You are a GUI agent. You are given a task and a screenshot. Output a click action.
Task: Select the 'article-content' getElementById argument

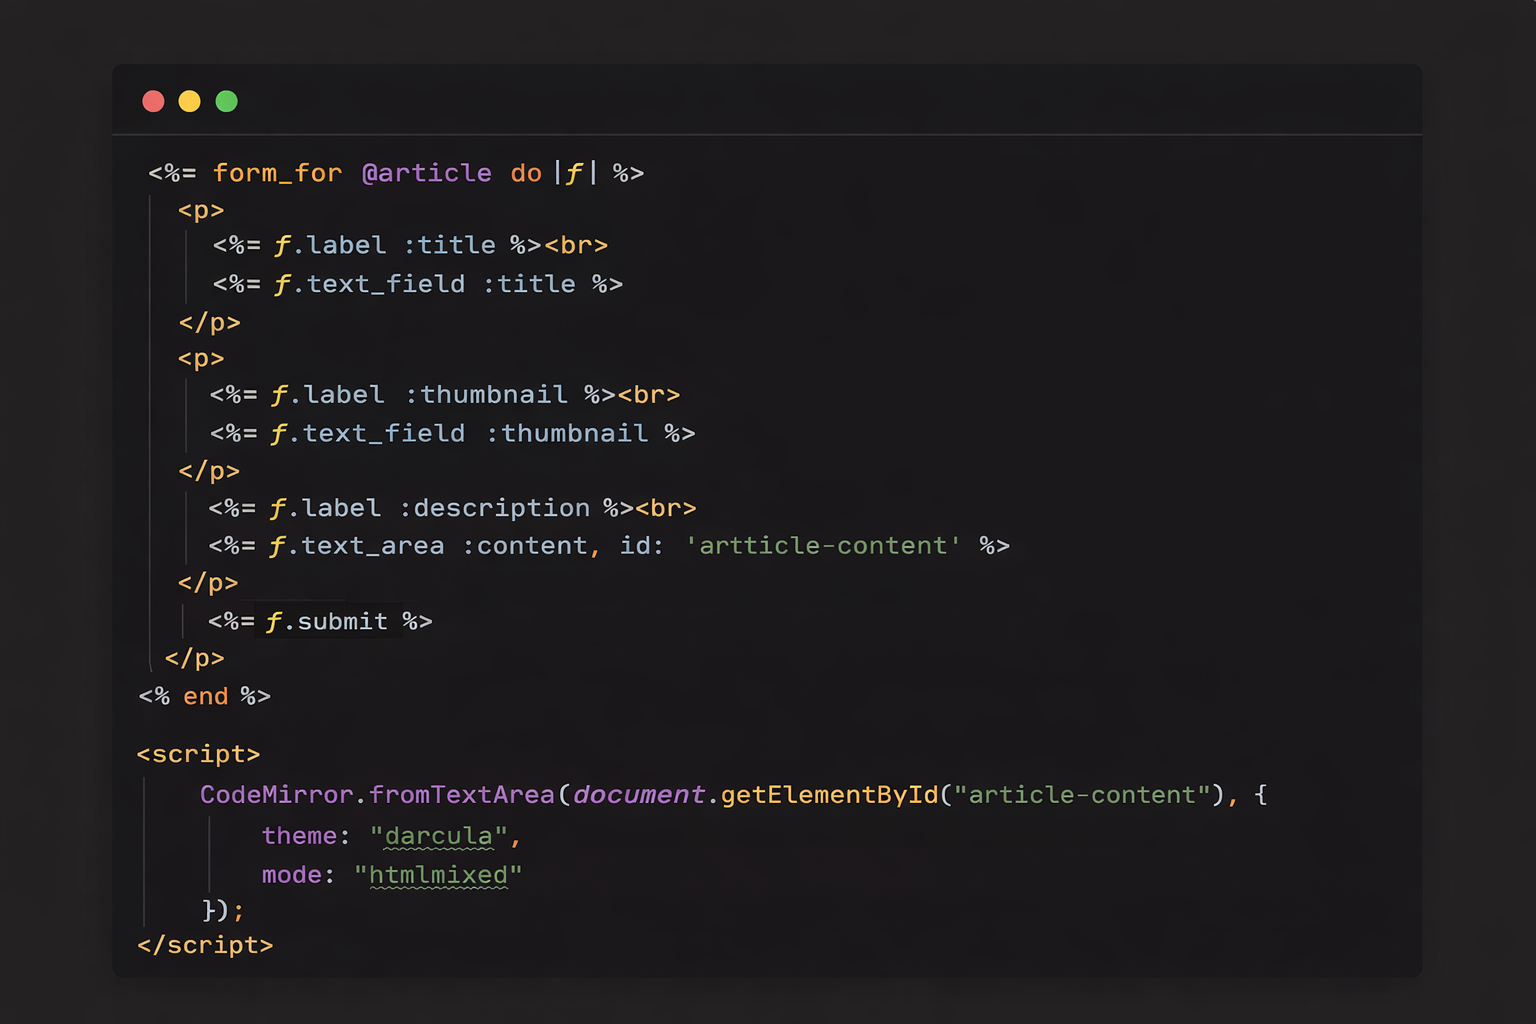click(1082, 794)
